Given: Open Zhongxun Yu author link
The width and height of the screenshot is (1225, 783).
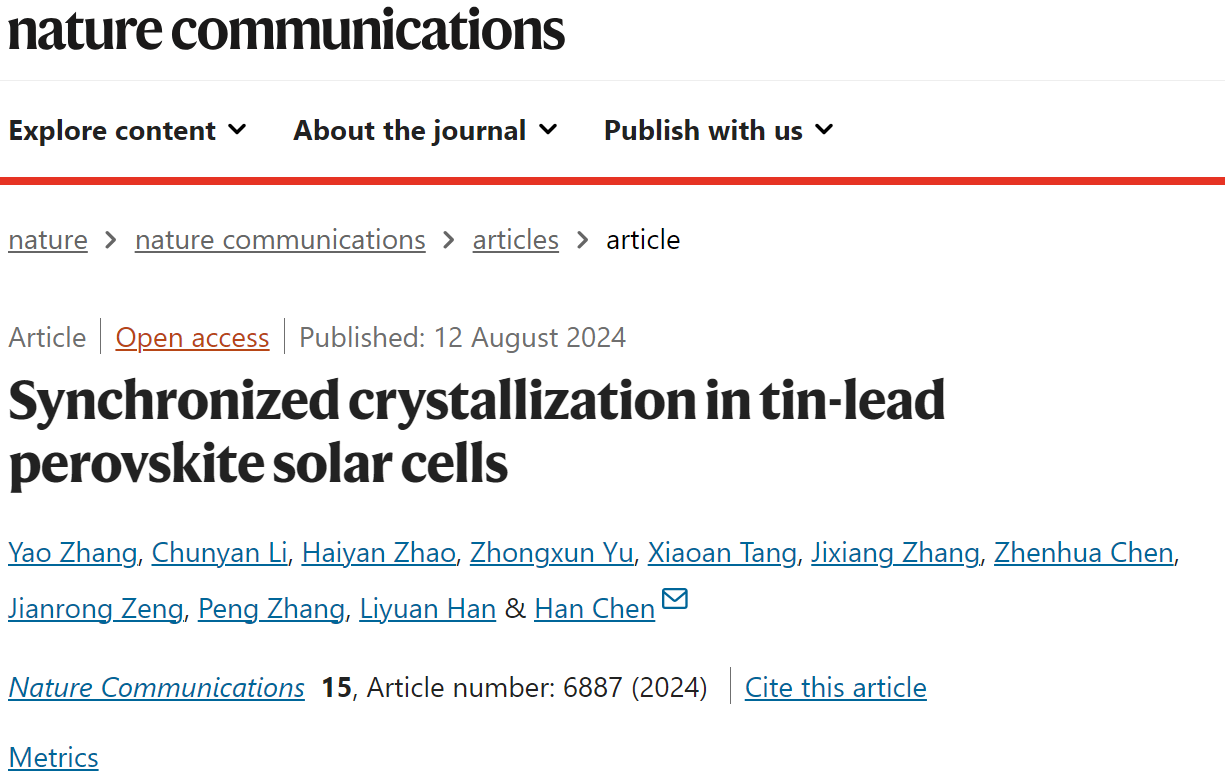Looking at the screenshot, I should (552, 553).
